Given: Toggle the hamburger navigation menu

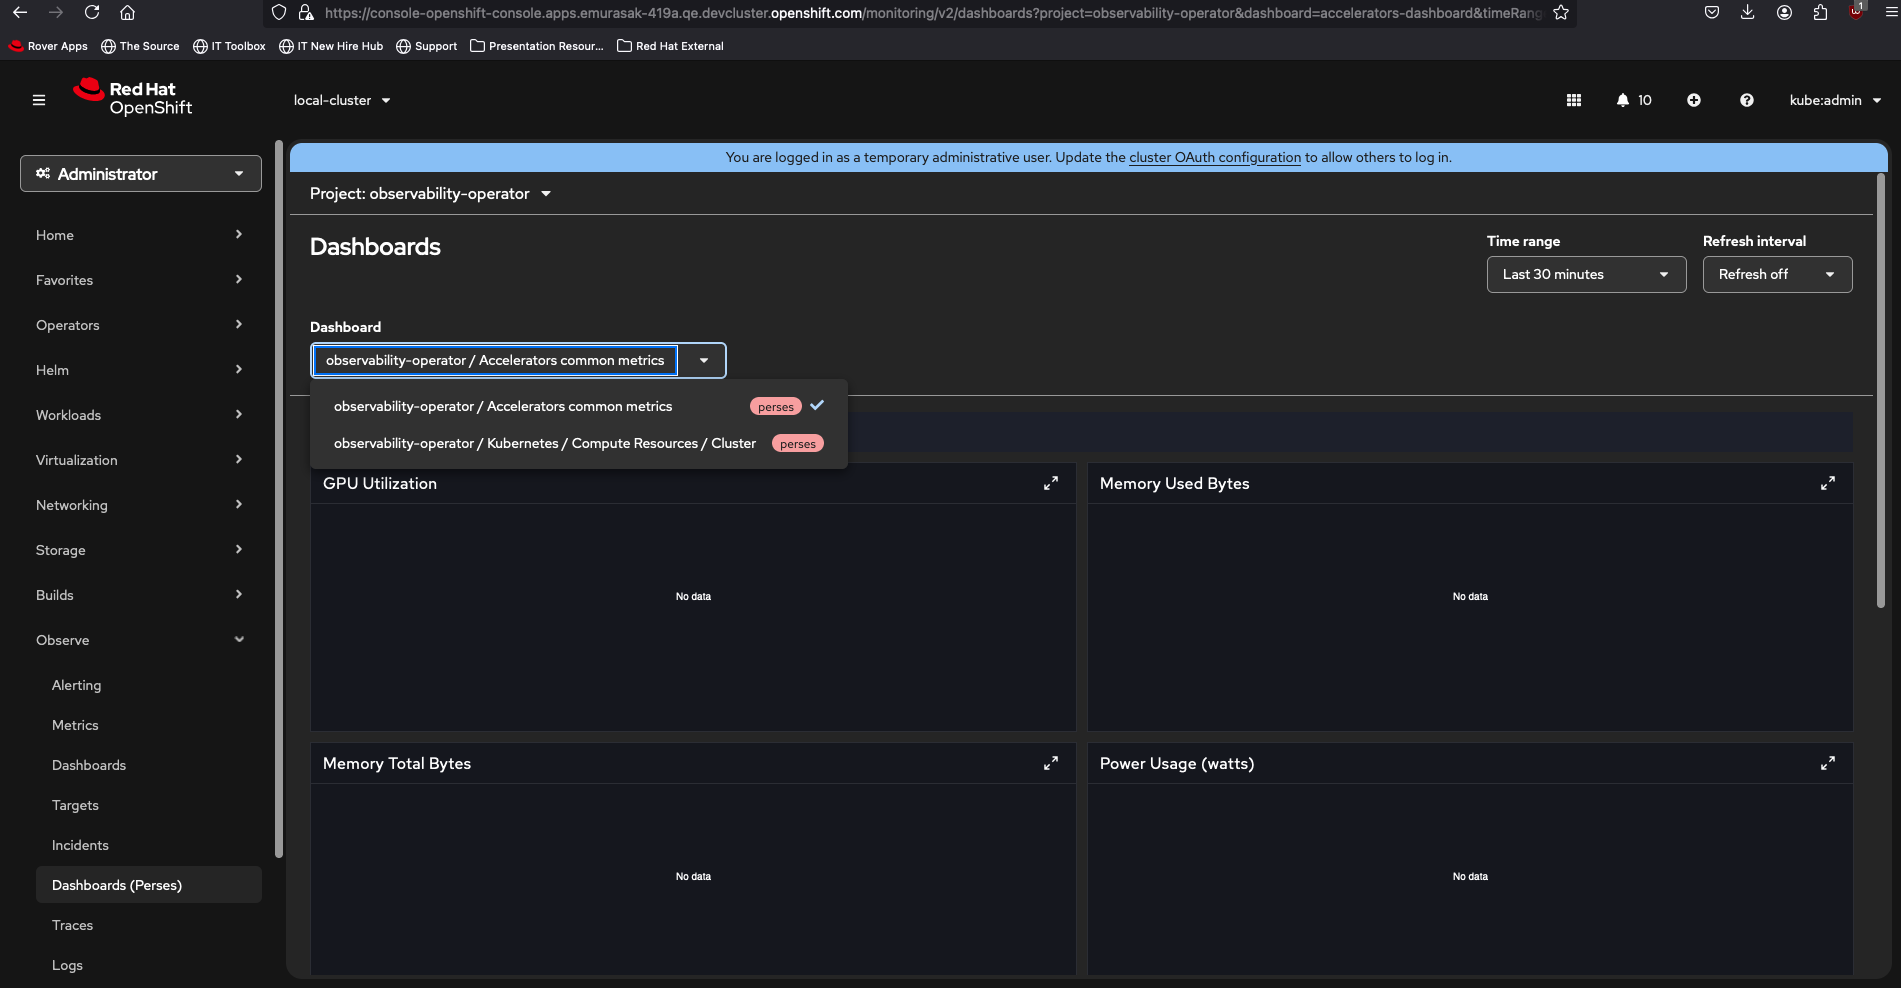Looking at the screenshot, I should 39,100.
